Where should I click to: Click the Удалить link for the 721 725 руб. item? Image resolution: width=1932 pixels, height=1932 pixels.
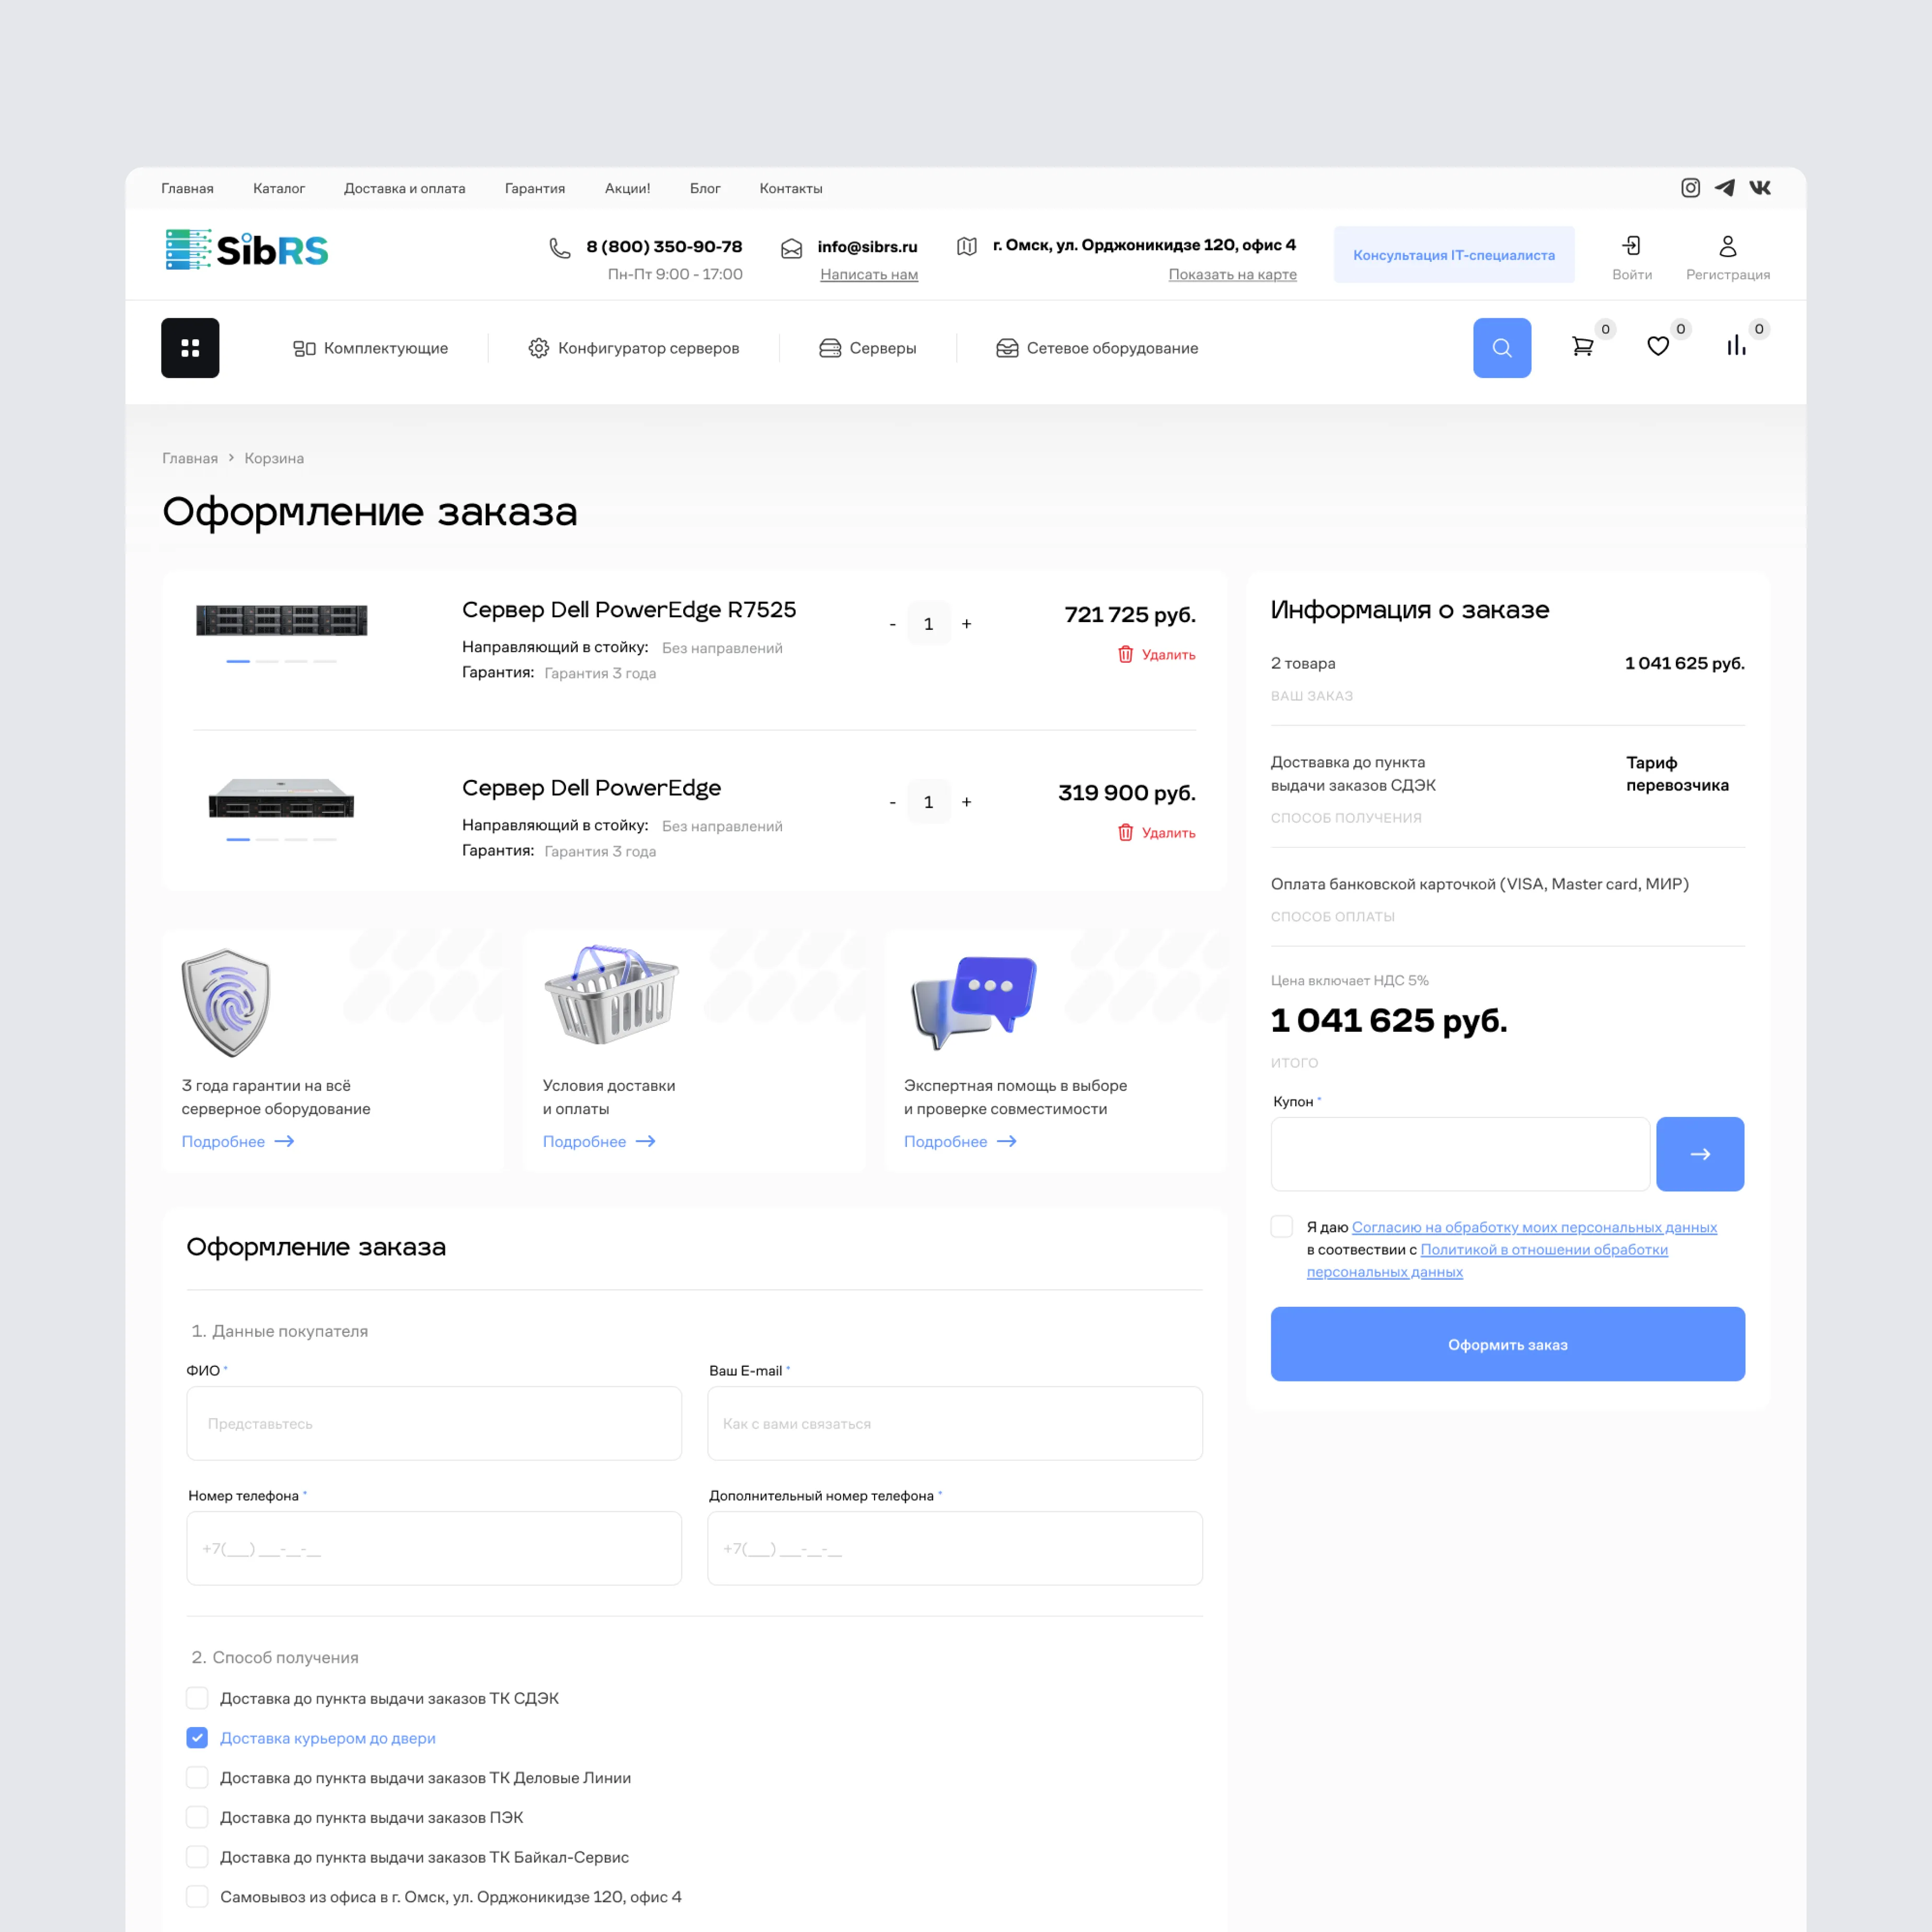1168,654
